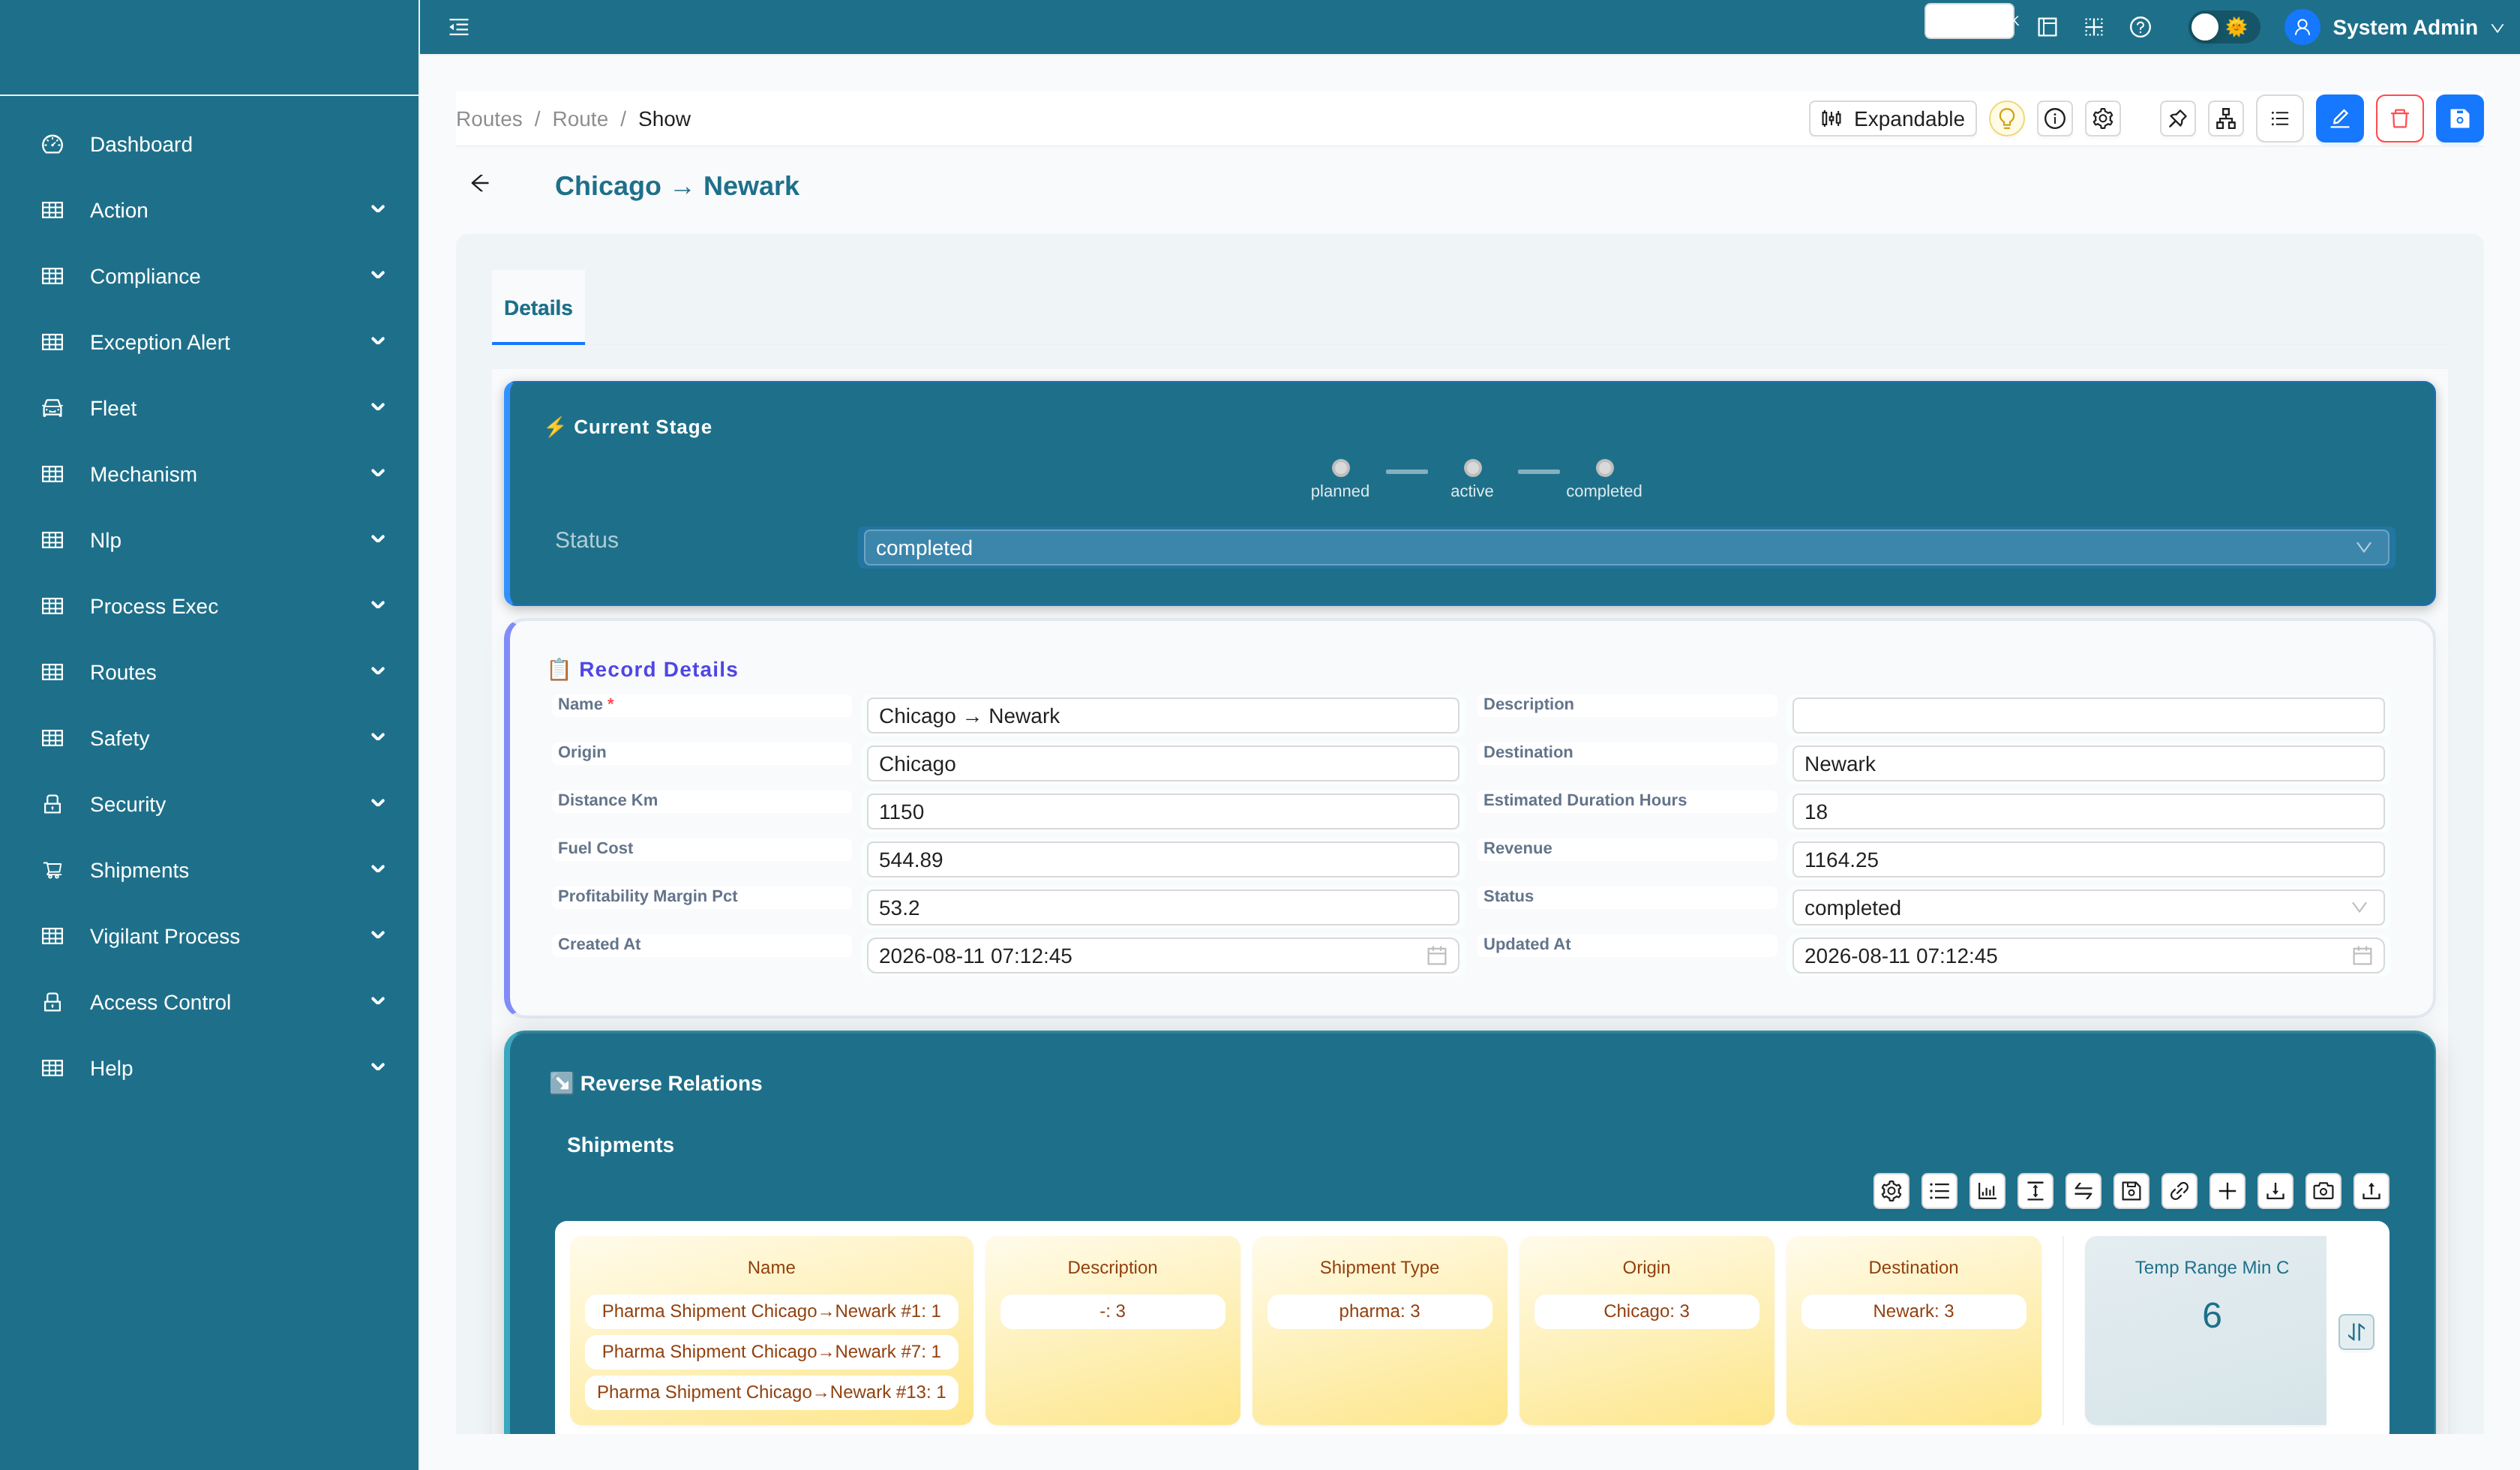Viewport: 2520px width, 1470px height.
Task: Click the Shipments table save icon
Action: coord(2131,1191)
